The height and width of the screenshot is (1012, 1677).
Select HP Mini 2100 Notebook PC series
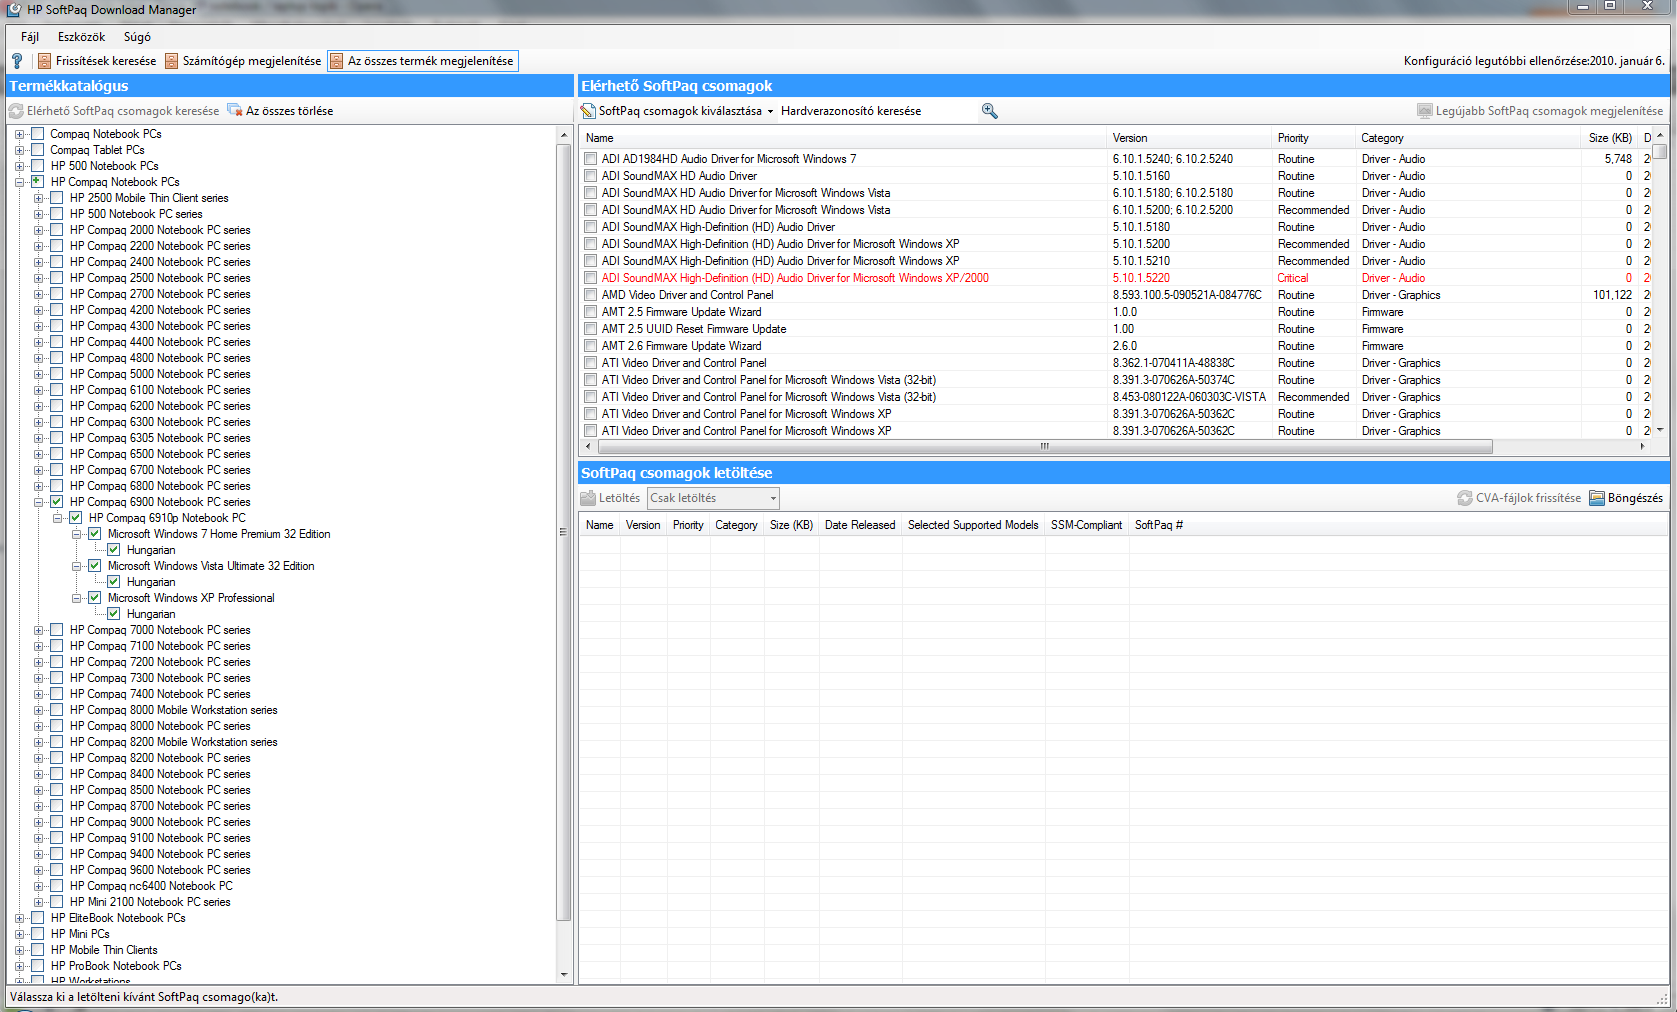pyautogui.click(x=150, y=902)
